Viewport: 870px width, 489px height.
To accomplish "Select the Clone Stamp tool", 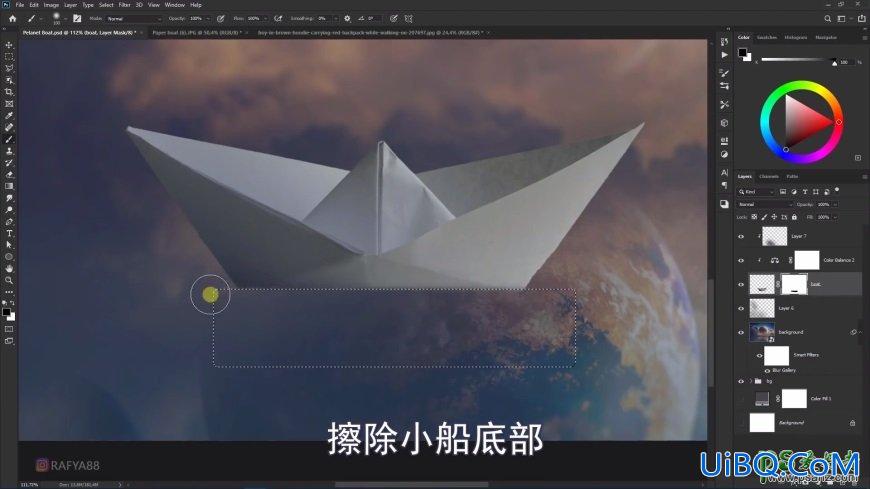I will (x=9, y=151).
